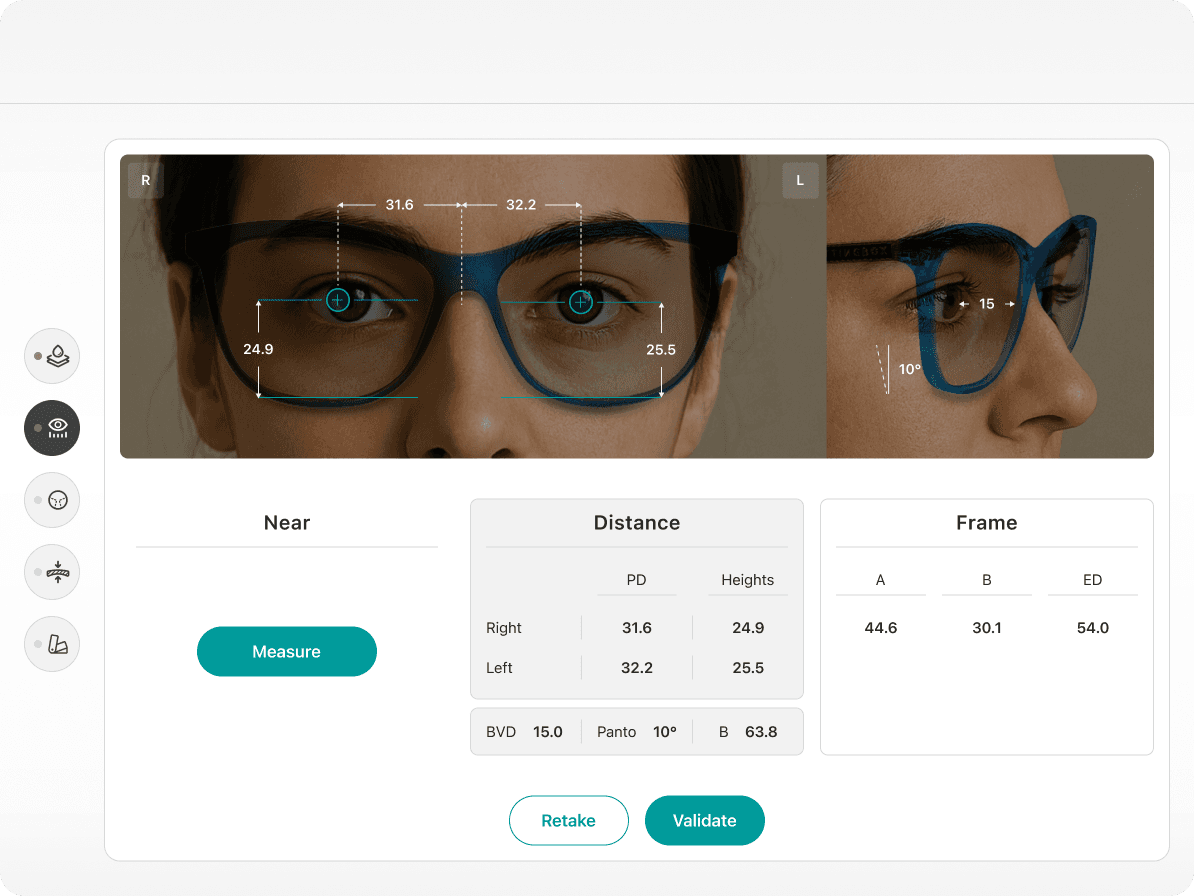Open the lens thickness compression step icon

click(52, 572)
